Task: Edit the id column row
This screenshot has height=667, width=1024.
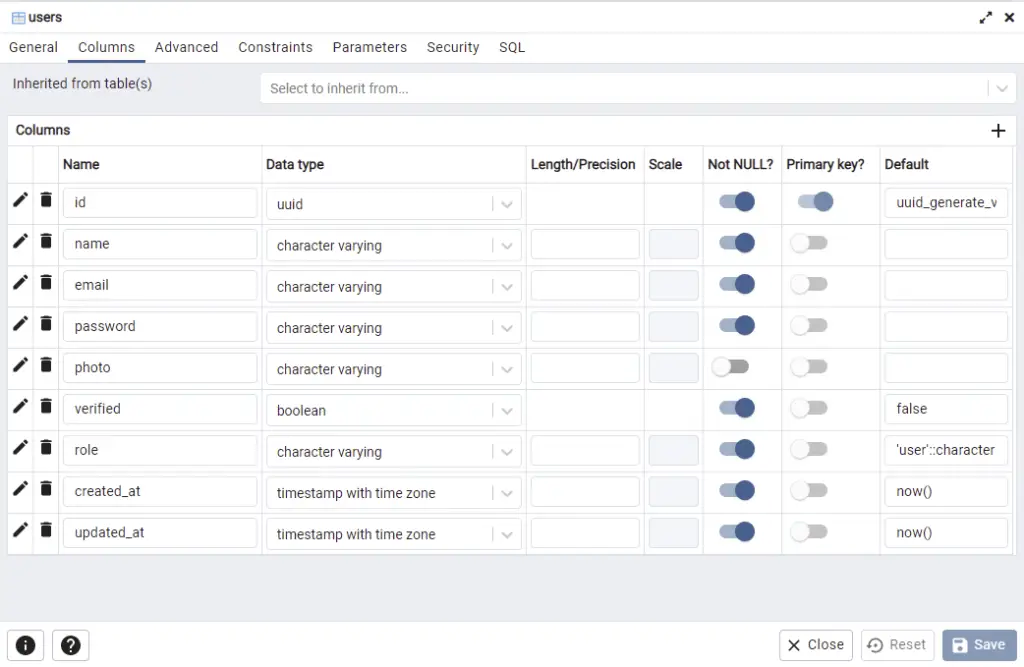Action: (x=19, y=201)
